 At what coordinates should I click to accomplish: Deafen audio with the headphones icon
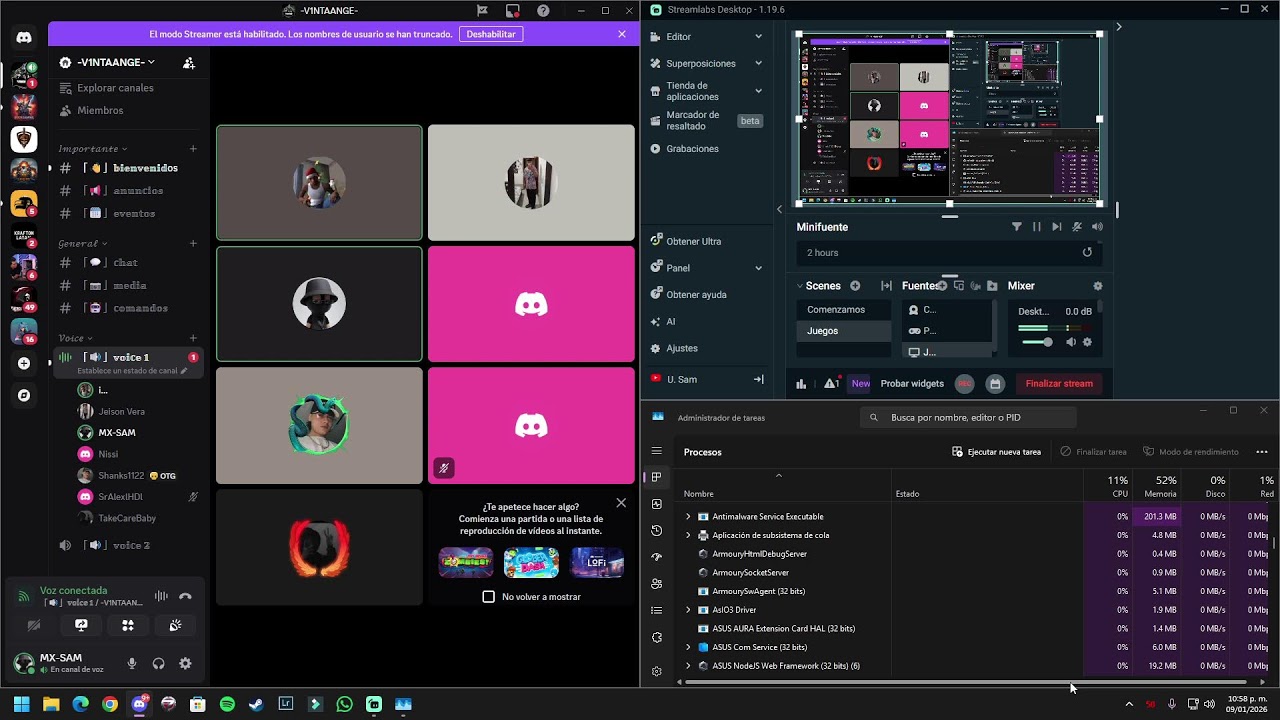pos(158,663)
